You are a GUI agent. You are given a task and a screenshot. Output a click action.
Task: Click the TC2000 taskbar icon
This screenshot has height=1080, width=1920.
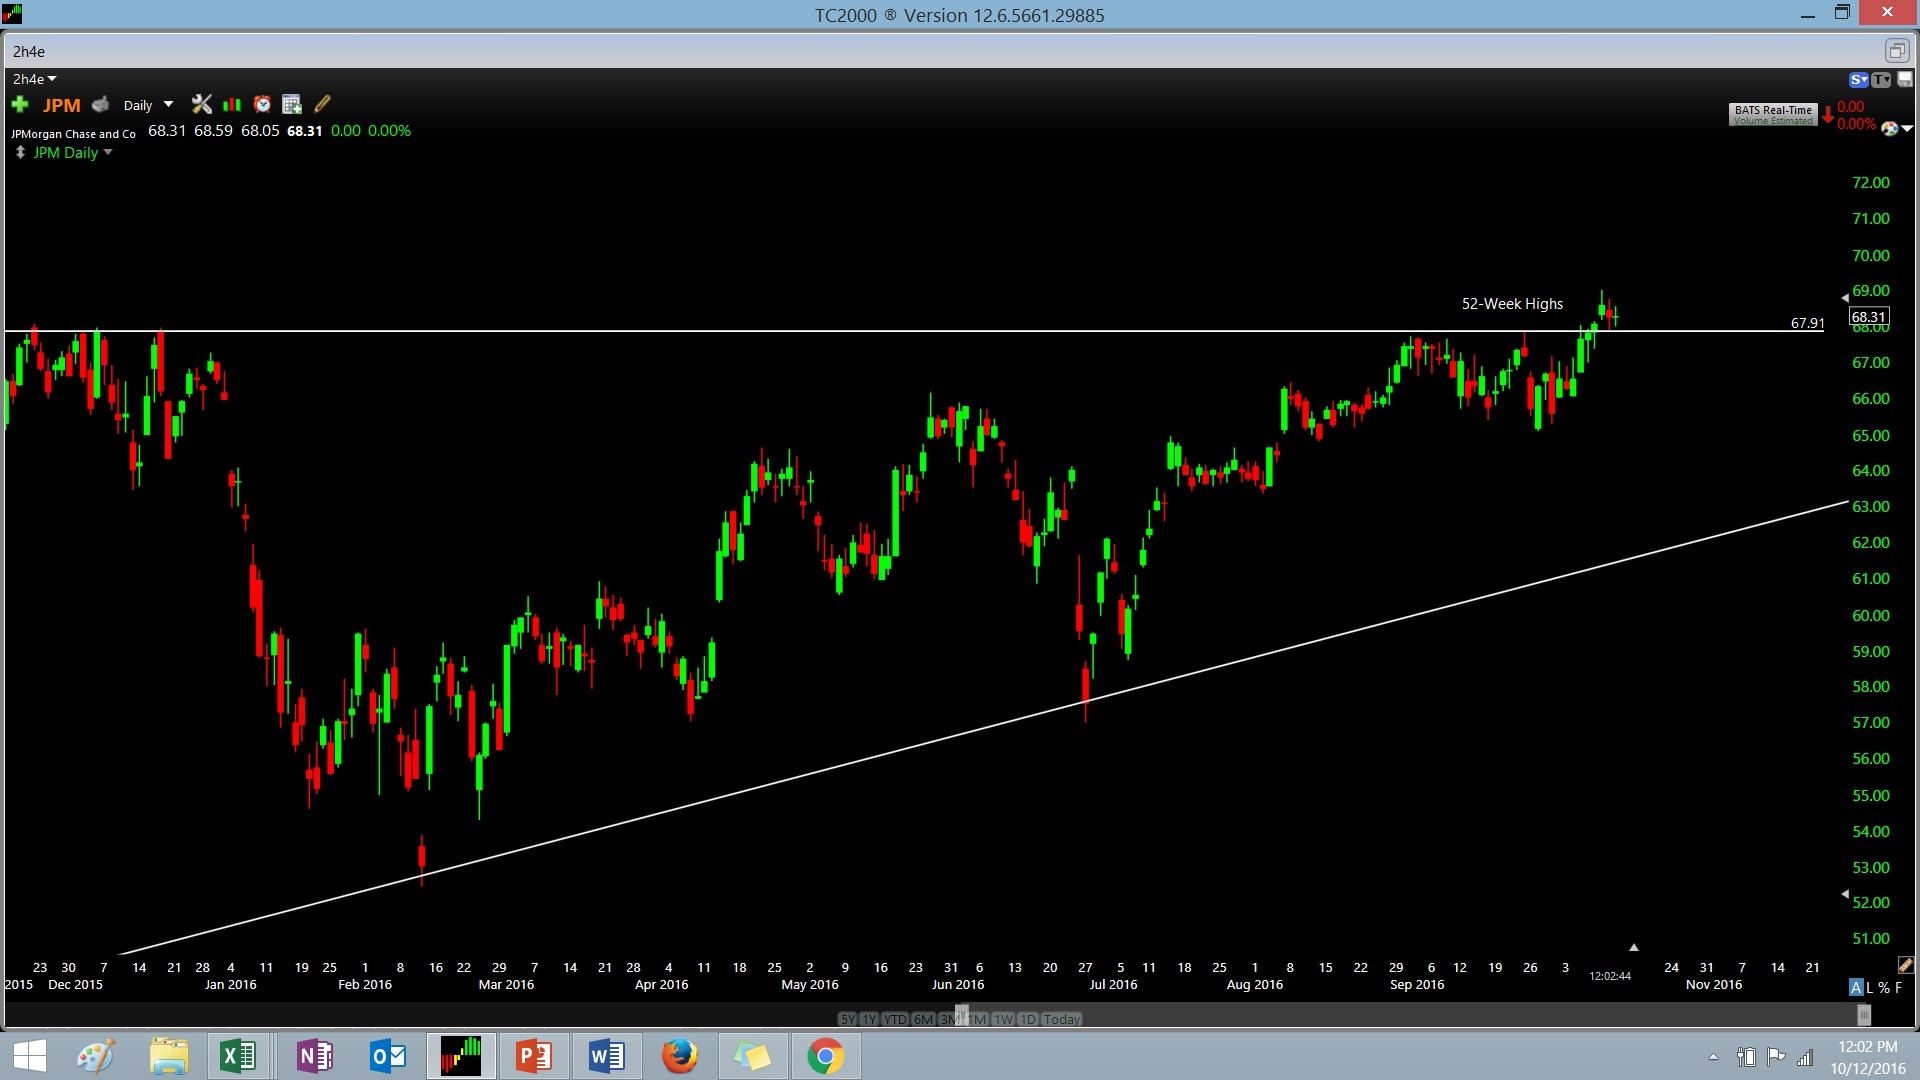pyautogui.click(x=461, y=1056)
